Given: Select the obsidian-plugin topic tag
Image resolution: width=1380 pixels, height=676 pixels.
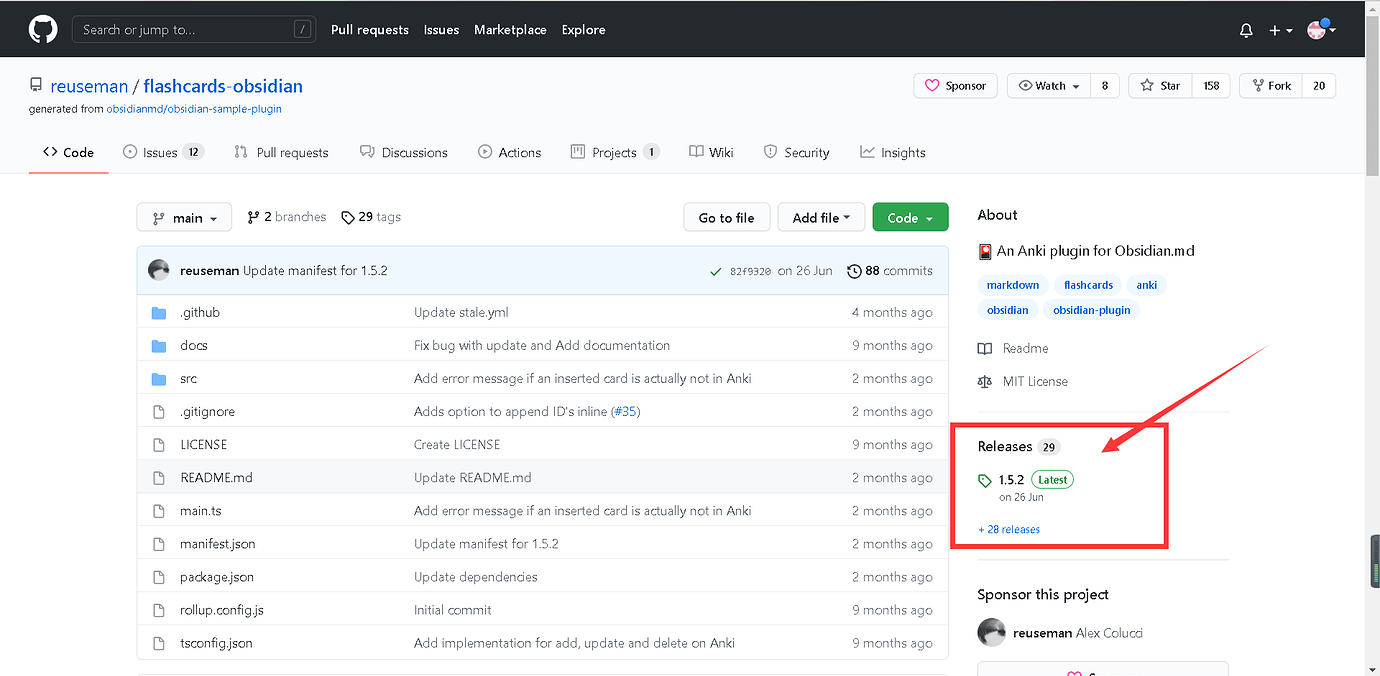Looking at the screenshot, I should pyautogui.click(x=1091, y=310).
